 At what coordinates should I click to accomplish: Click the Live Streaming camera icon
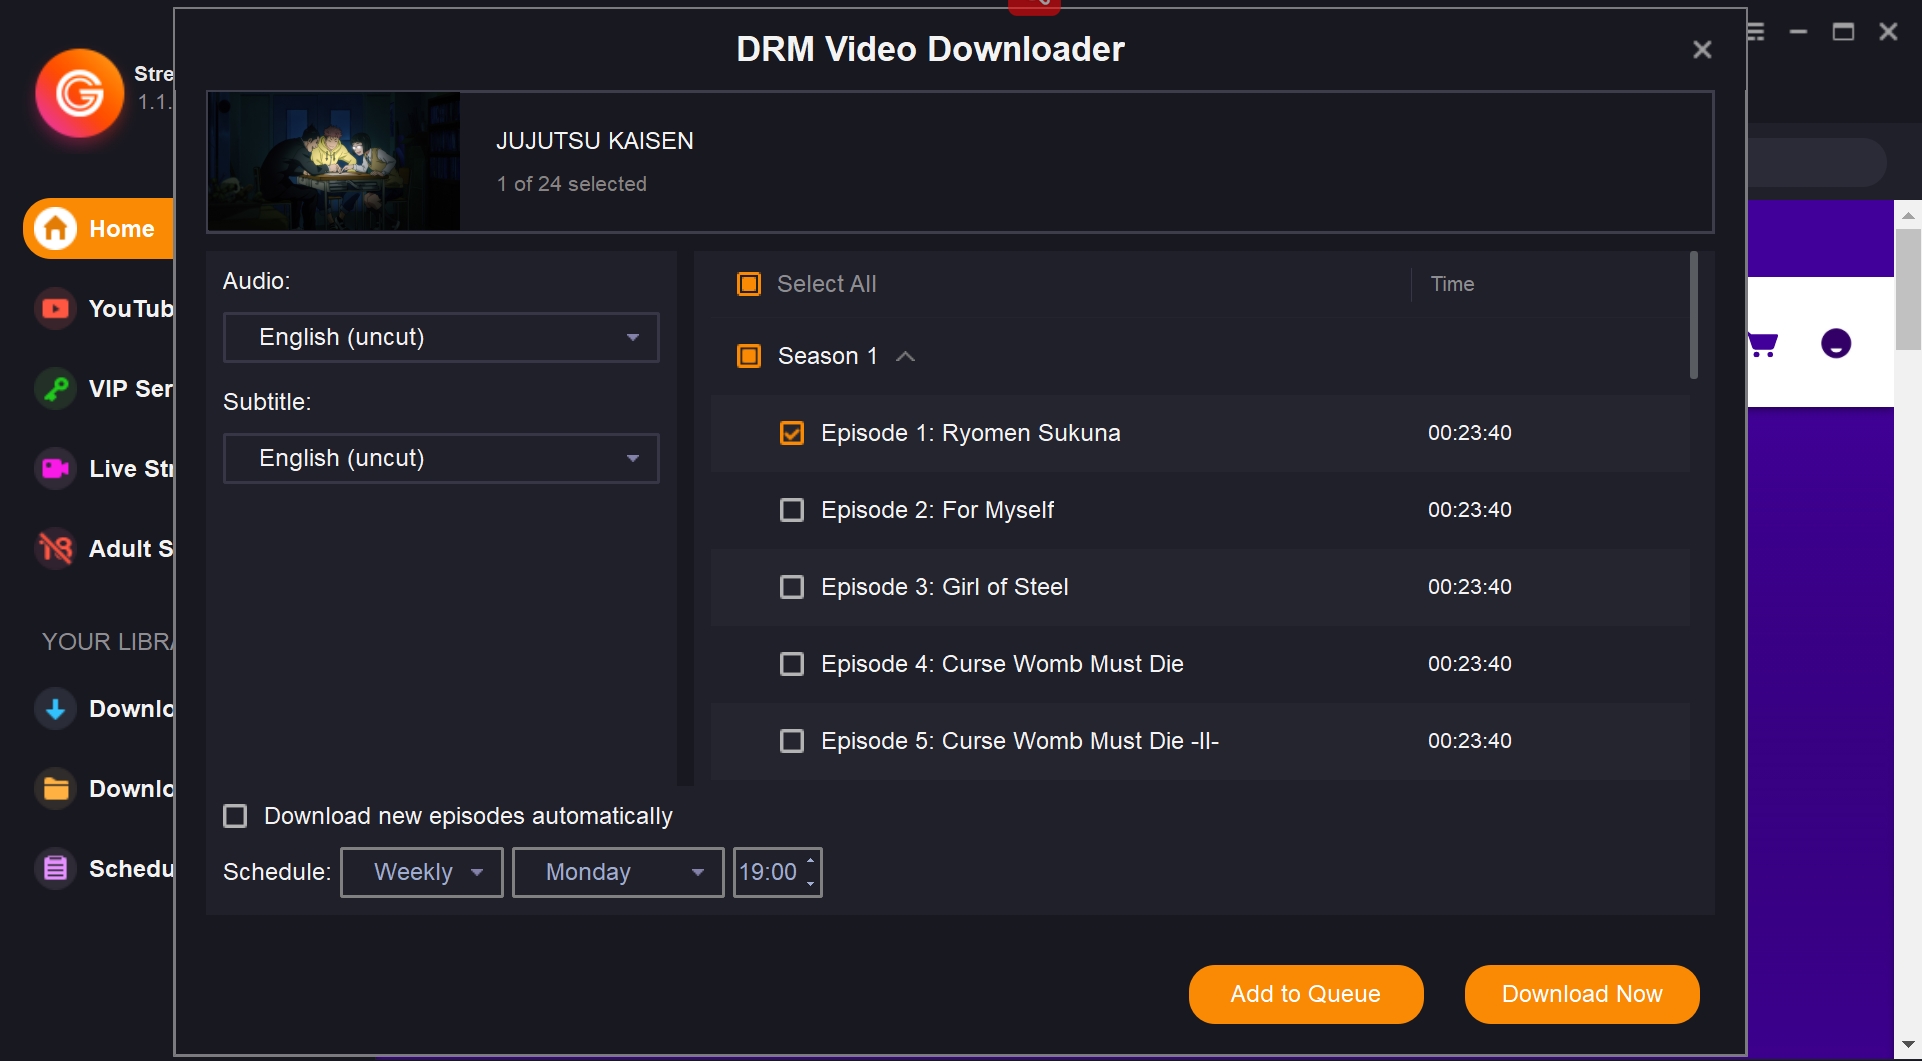[55, 468]
